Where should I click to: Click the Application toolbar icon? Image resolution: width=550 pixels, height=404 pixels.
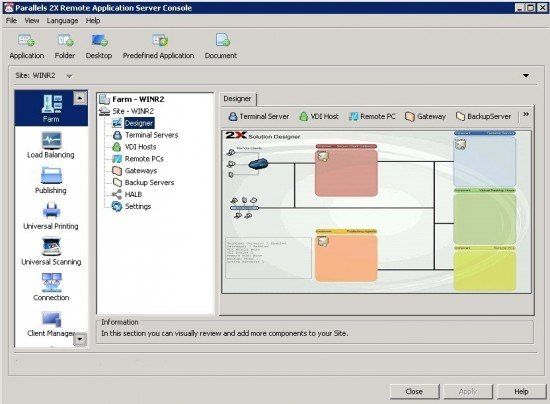pyautogui.click(x=27, y=46)
